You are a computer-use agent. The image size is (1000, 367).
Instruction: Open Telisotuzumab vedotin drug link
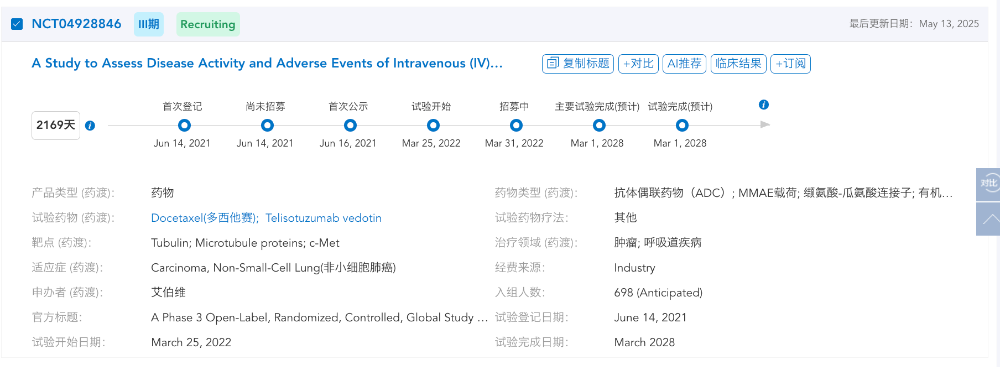coord(323,218)
